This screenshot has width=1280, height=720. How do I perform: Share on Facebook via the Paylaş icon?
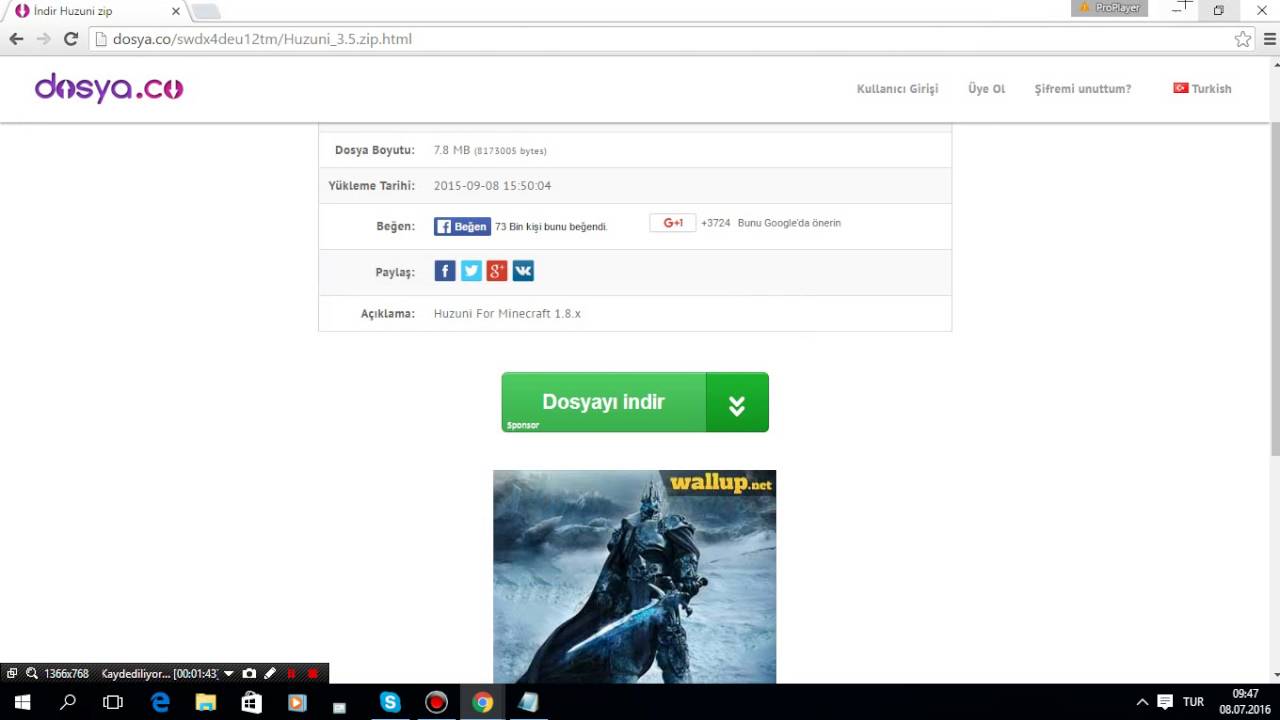click(x=445, y=271)
